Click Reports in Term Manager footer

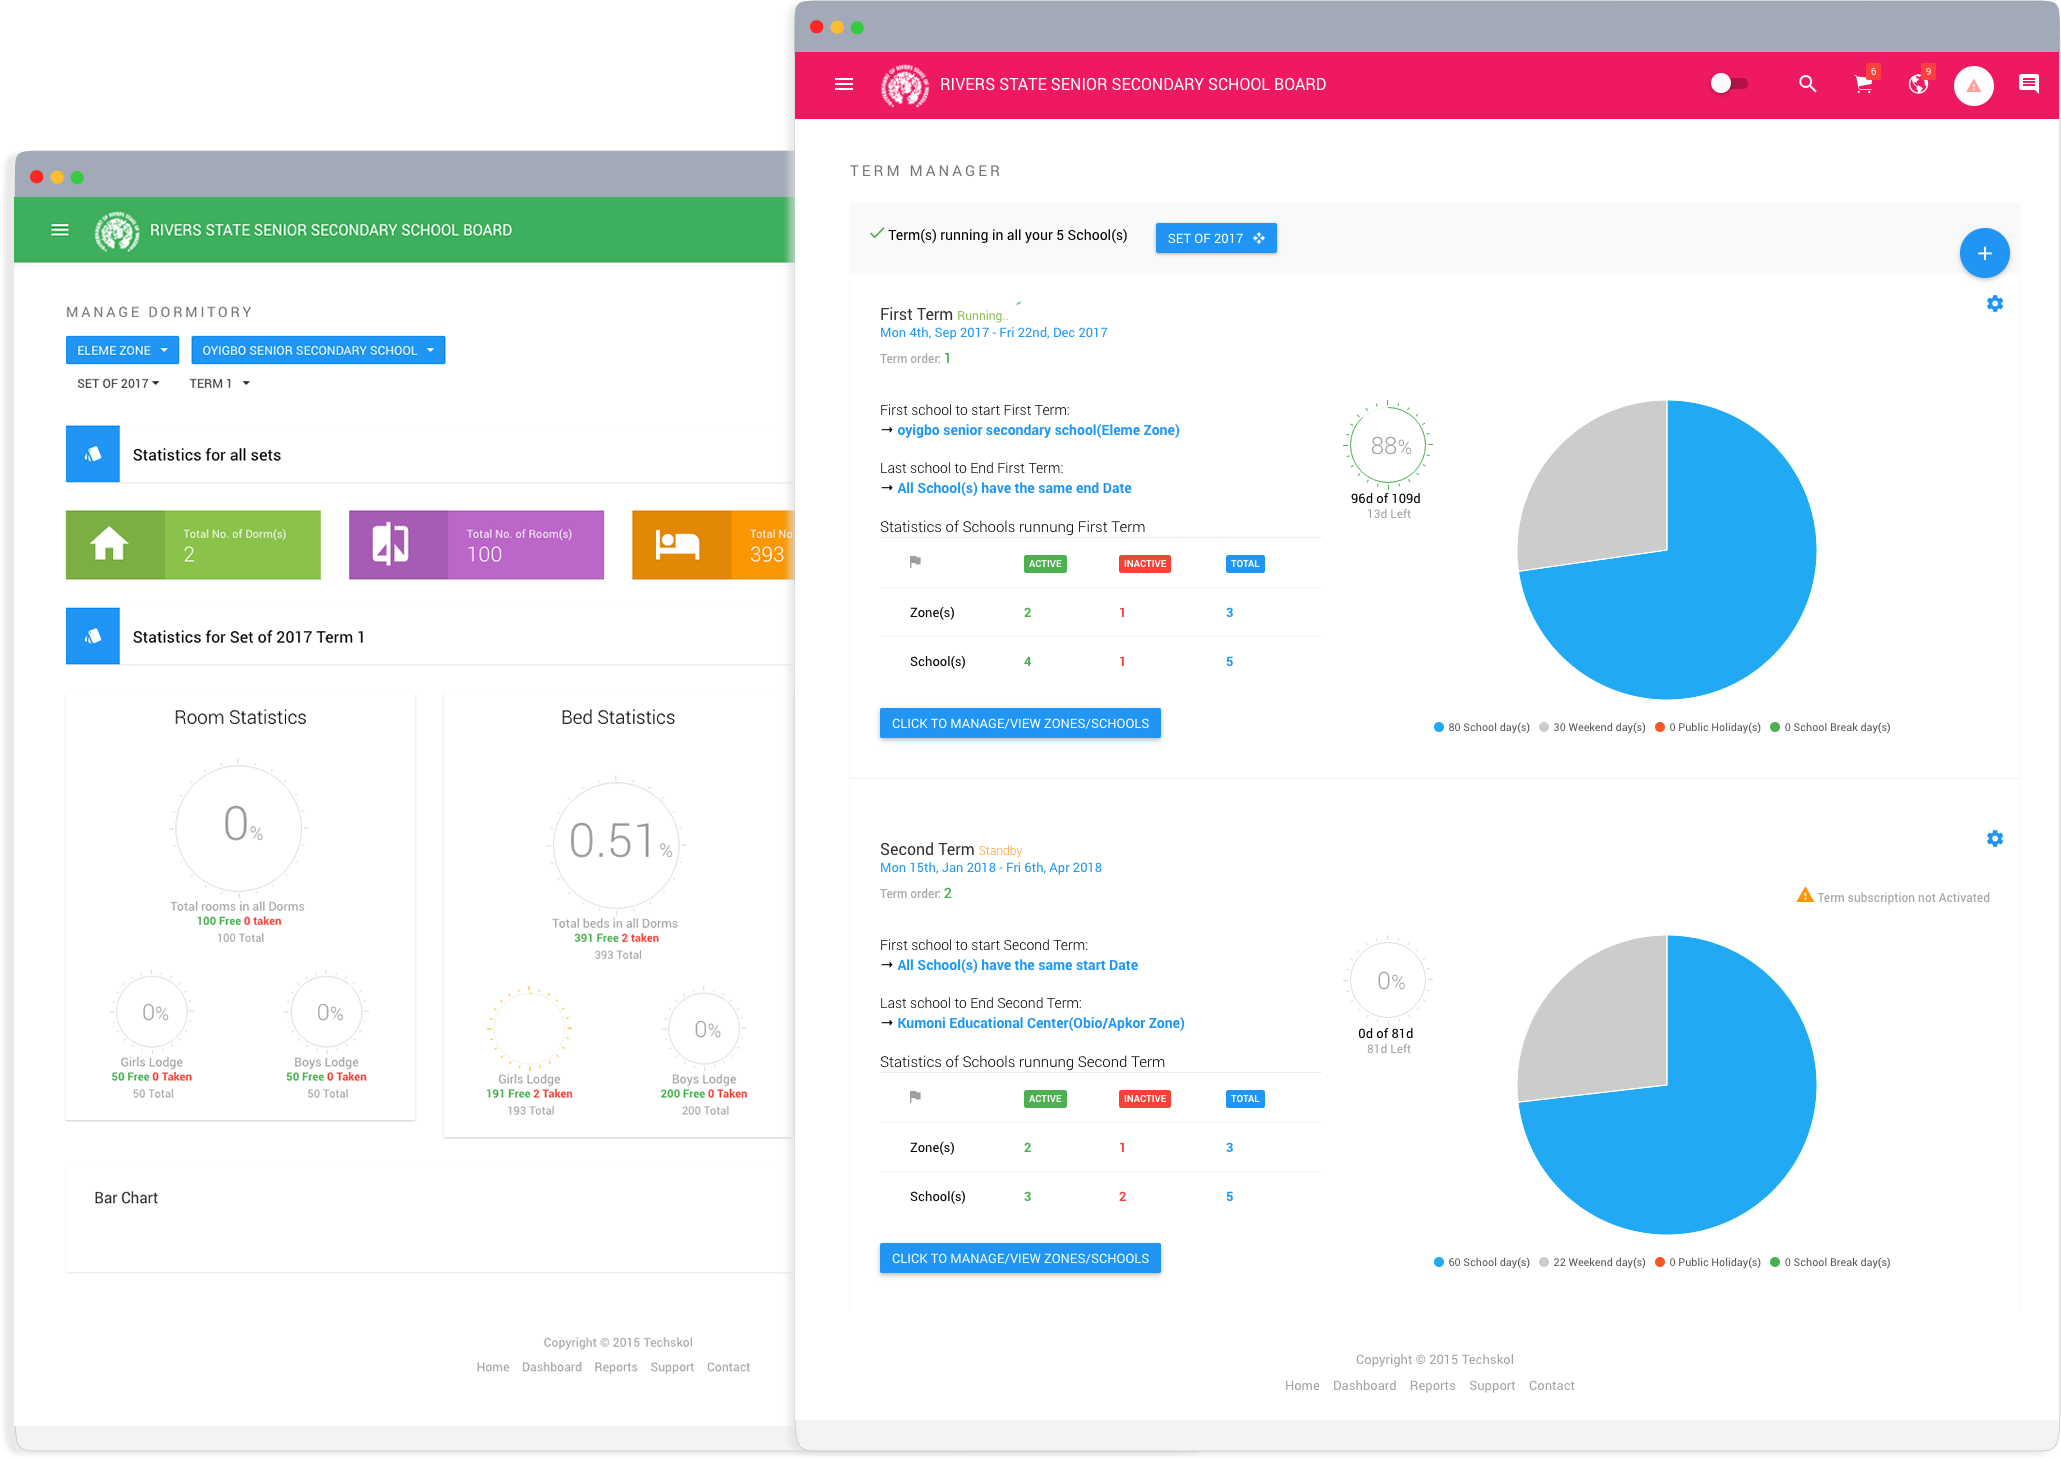pos(1431,1385)
